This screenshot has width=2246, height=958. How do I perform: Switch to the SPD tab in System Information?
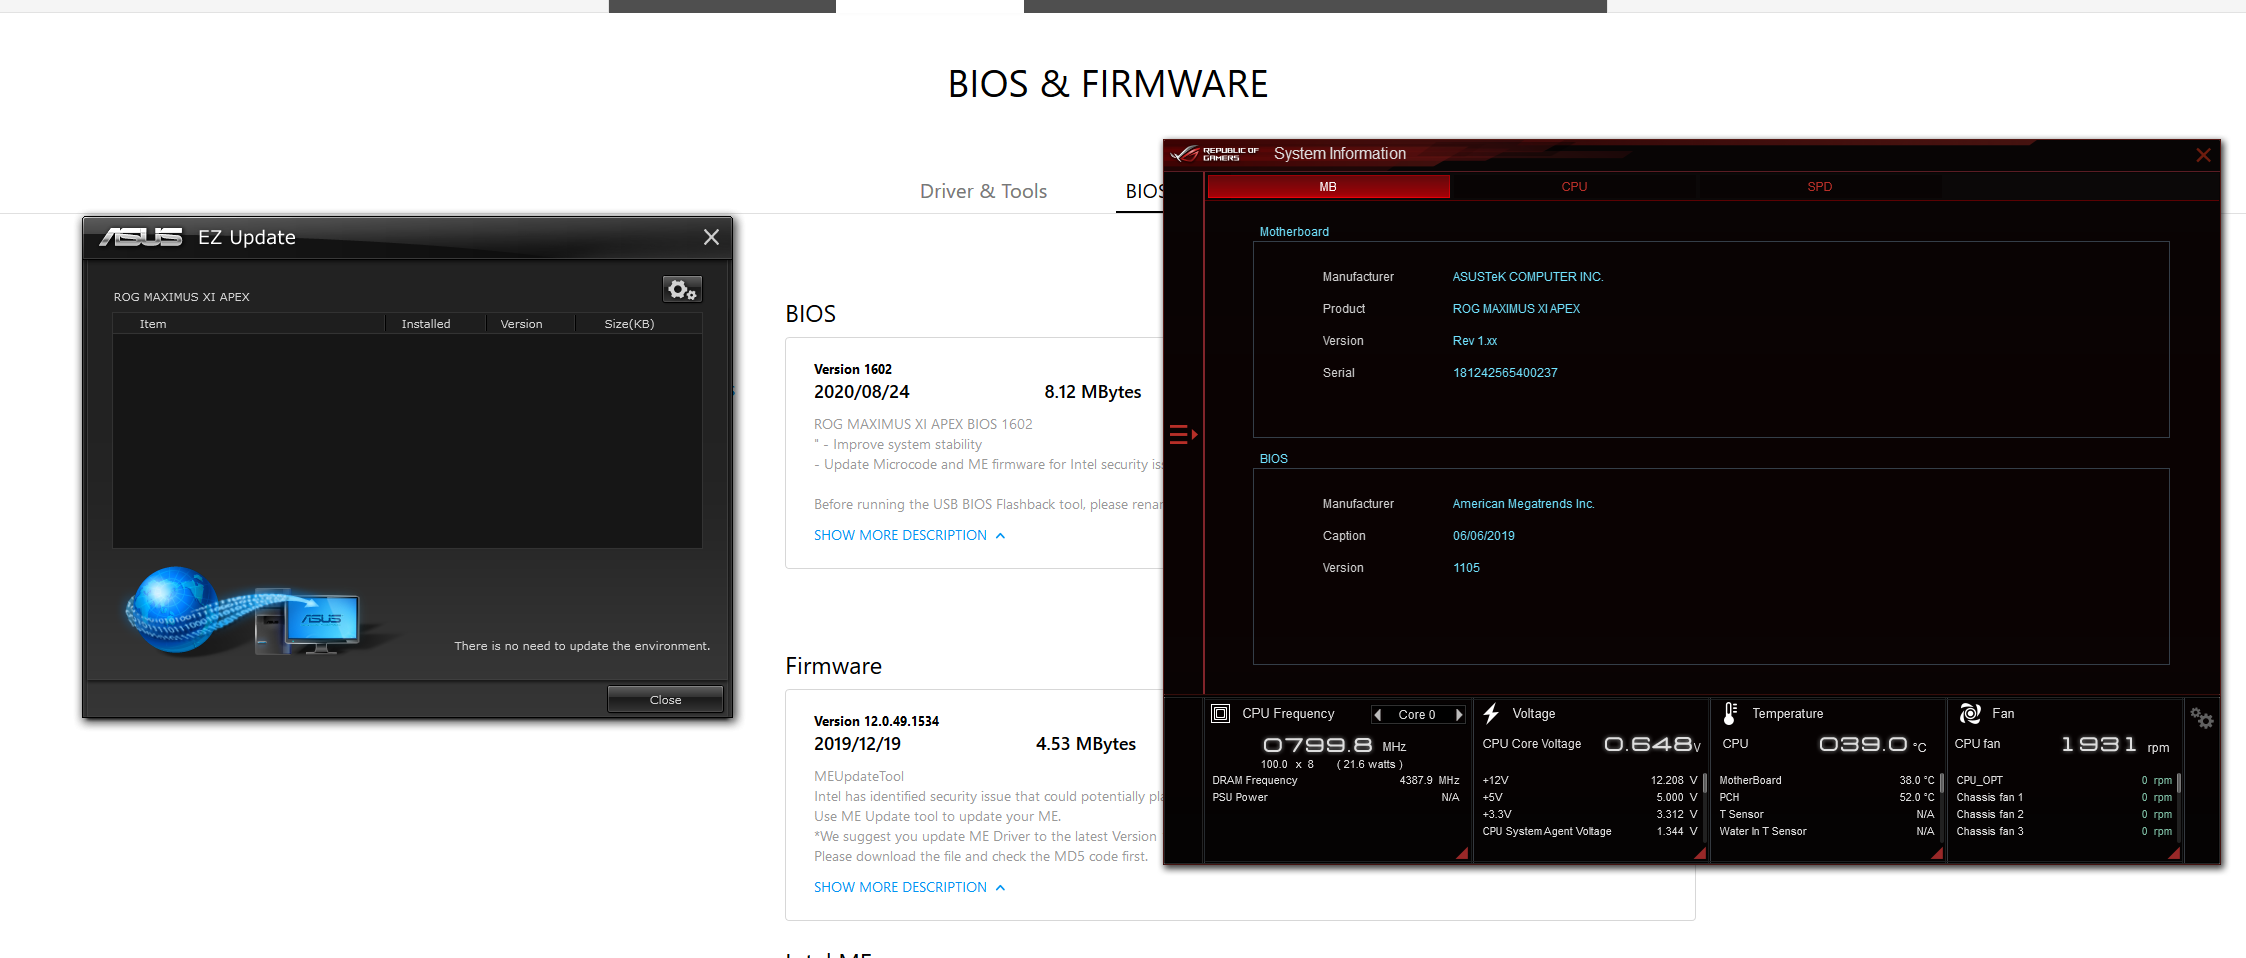click(x=1819, y=187)
